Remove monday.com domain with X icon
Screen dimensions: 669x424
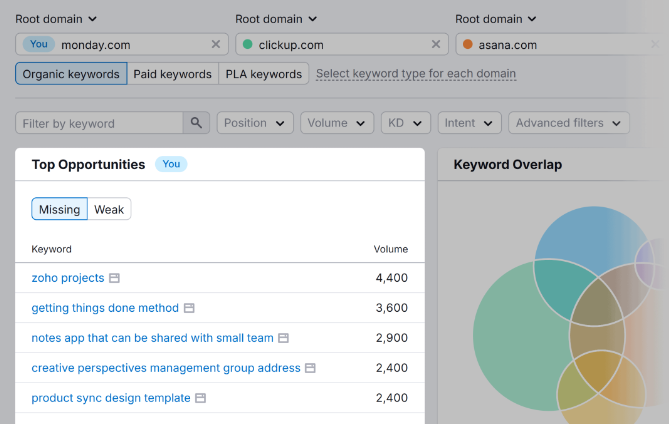[216, 44]
